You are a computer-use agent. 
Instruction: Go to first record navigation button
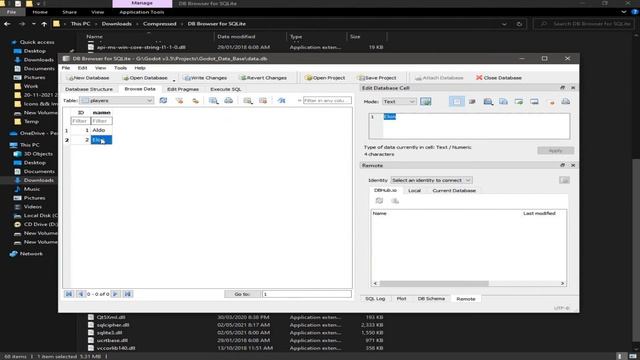point(69,294)
